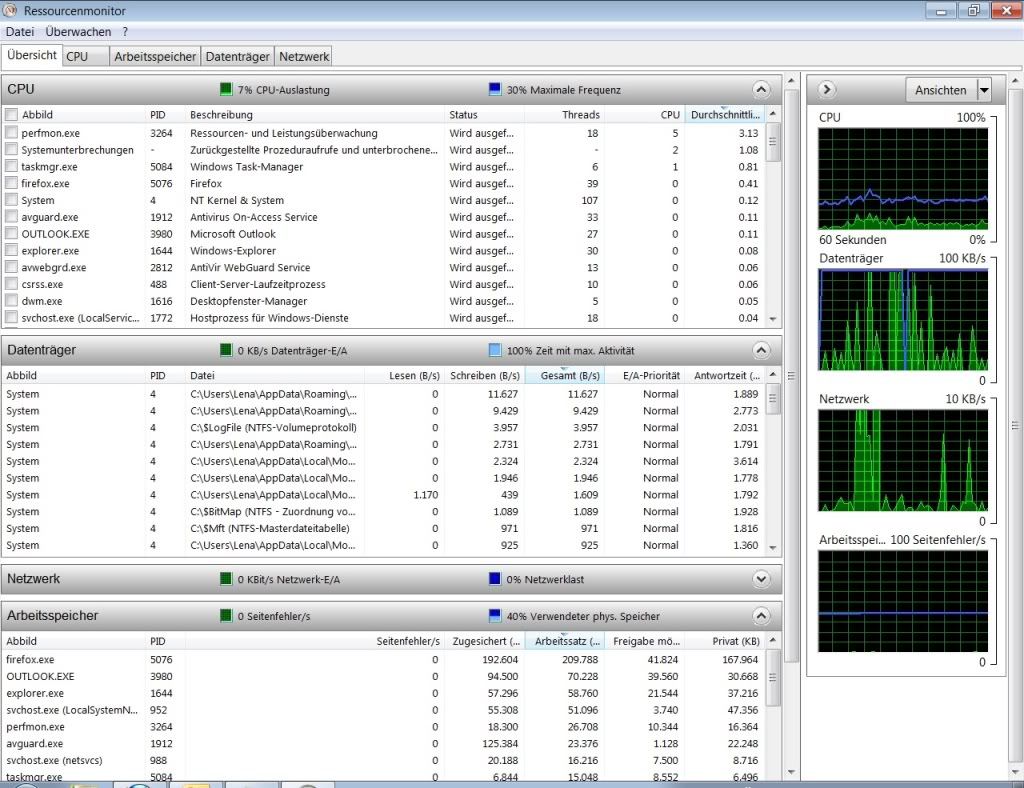Click the Ressourcenmonitor title bar icon

(11, 10)
